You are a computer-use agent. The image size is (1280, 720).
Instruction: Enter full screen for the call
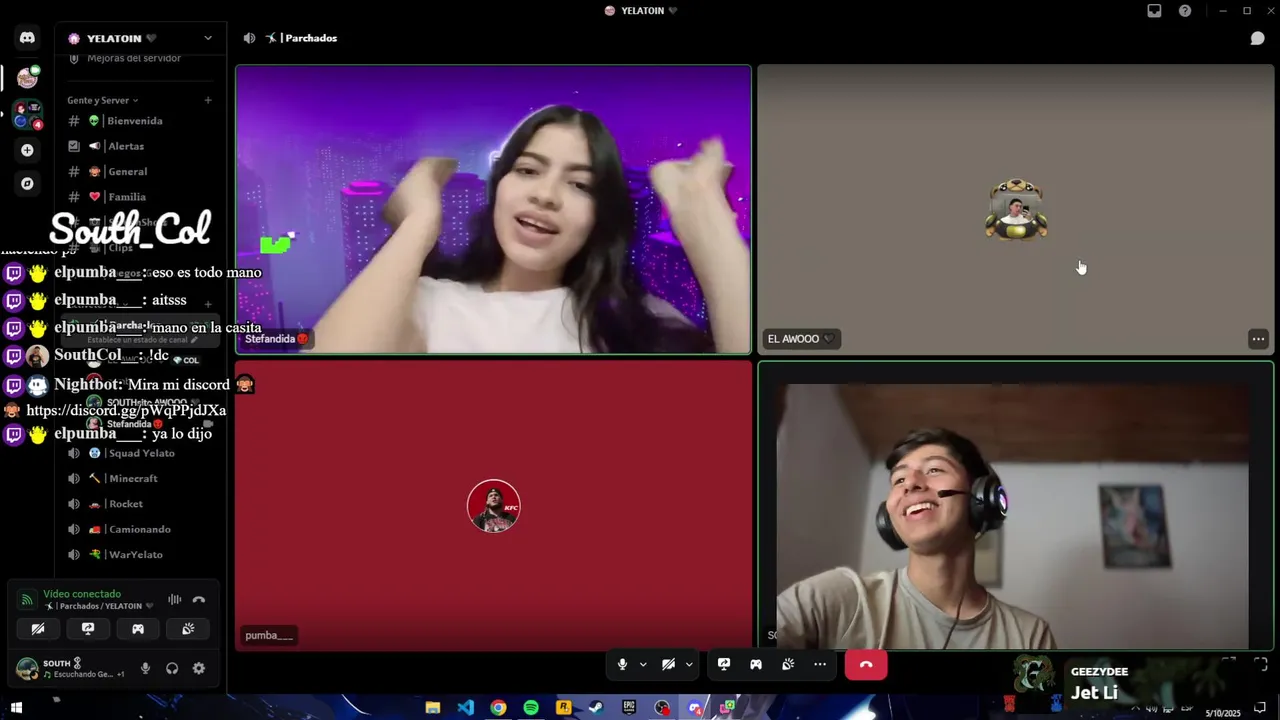click(1260, 663)
